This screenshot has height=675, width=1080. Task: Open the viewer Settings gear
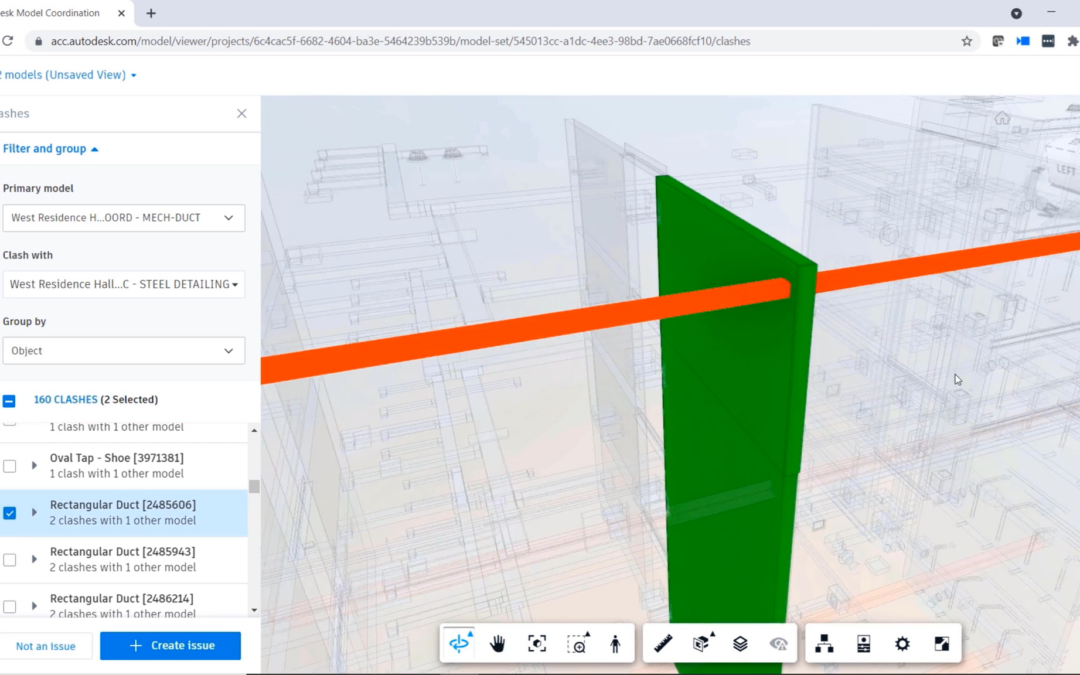click(900, 644)
